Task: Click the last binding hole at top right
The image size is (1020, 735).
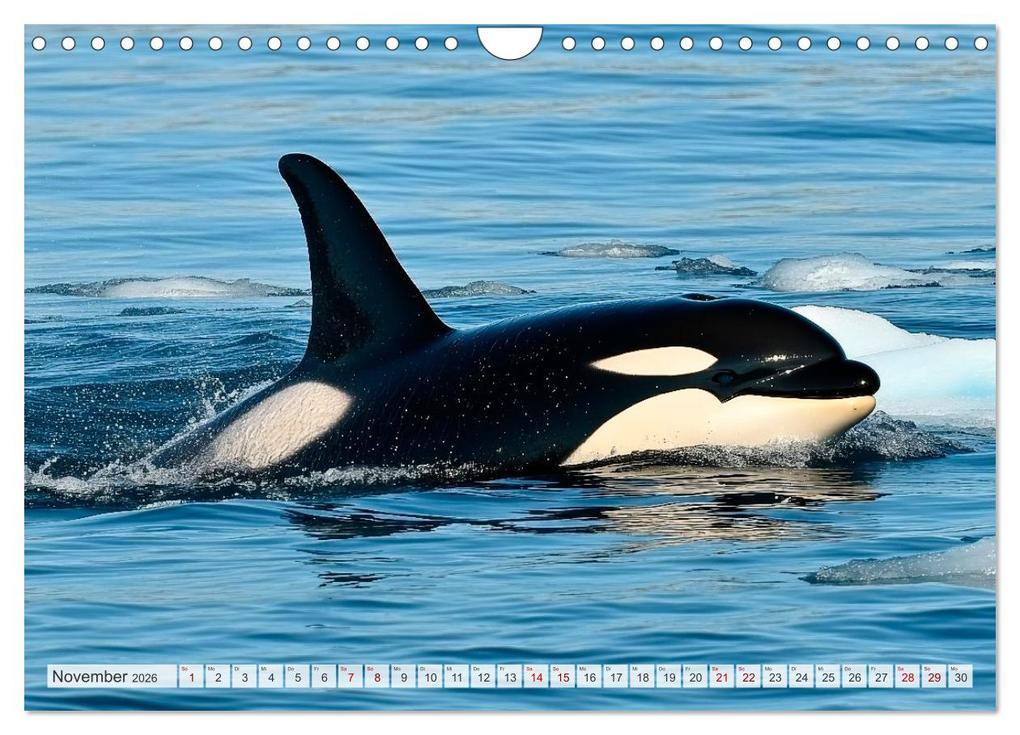Action: click(980, 43)
